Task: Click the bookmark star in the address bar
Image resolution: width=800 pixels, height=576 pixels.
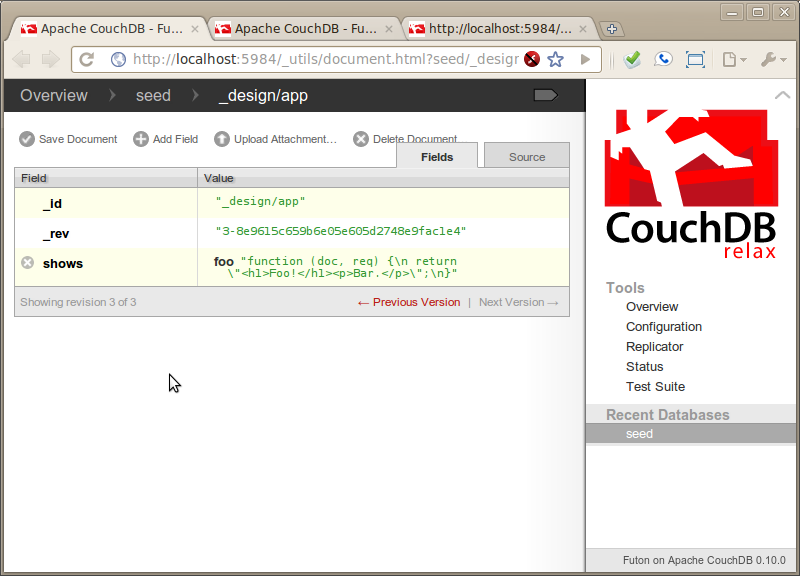Action: (555, 60)
